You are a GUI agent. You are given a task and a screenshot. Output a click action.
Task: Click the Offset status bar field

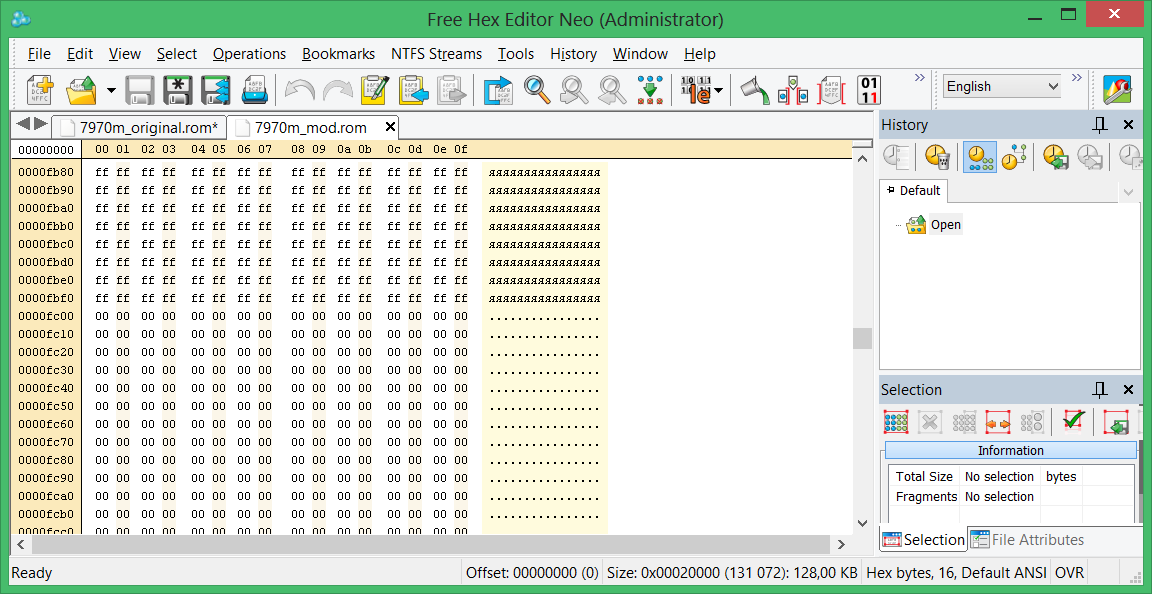[x=533, y=573]
